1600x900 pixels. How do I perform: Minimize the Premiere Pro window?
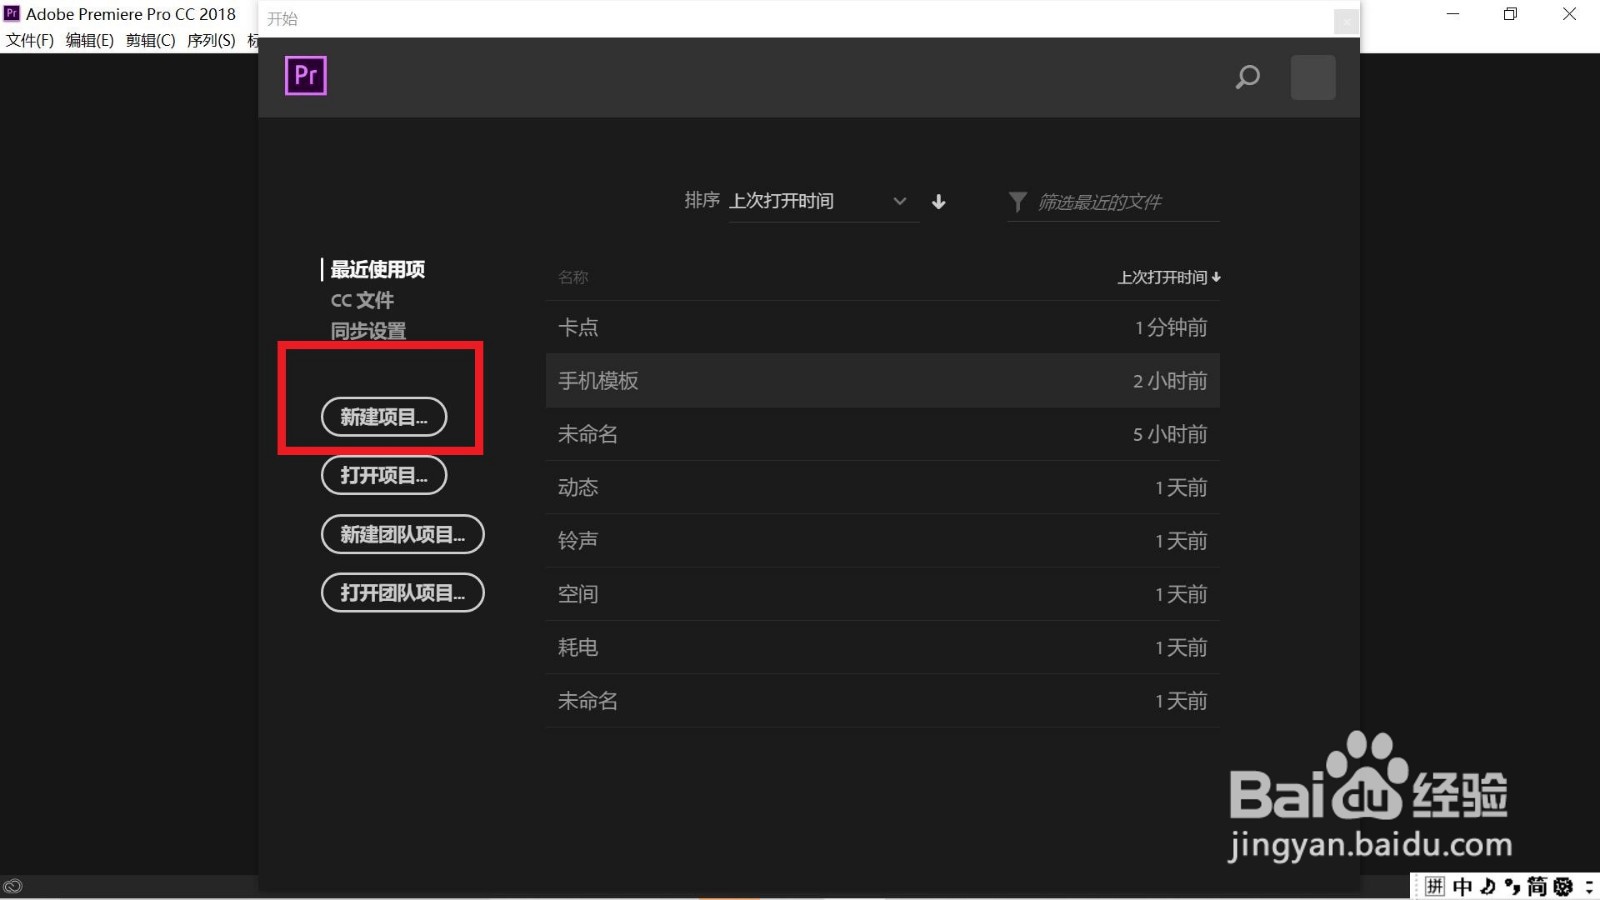pyautogui.click(x=1453, y=14)
